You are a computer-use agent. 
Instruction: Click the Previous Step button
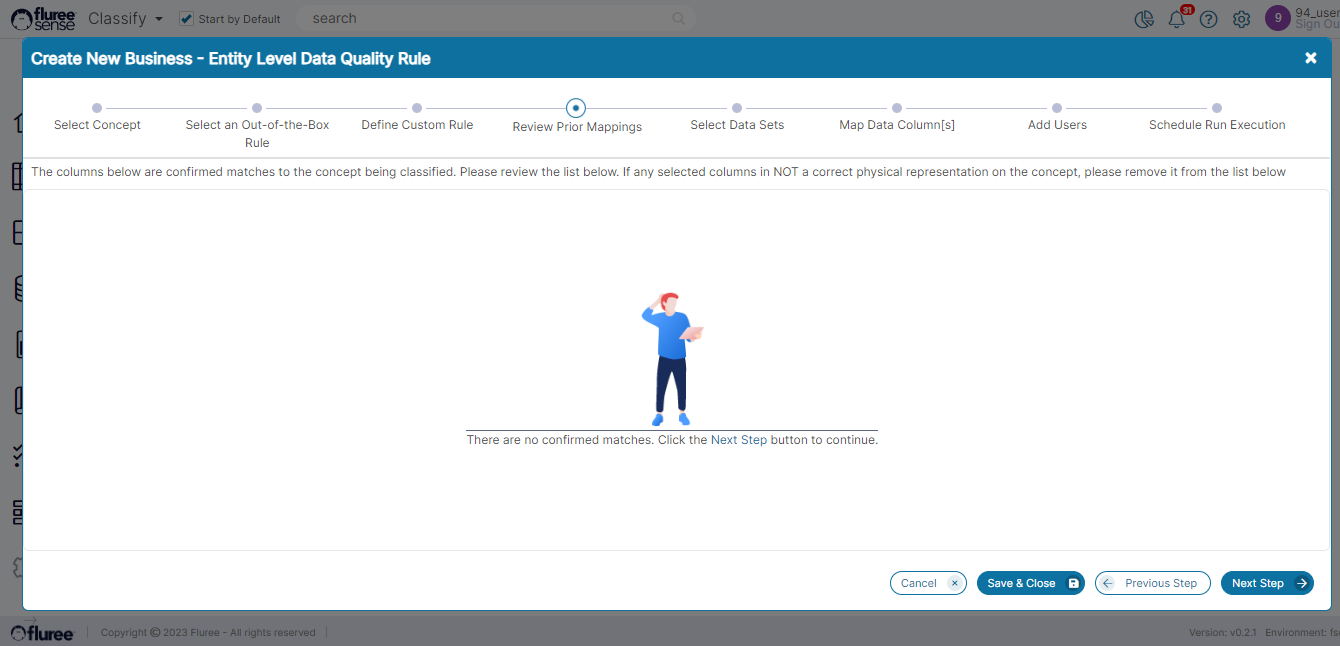click(1152, 583)
